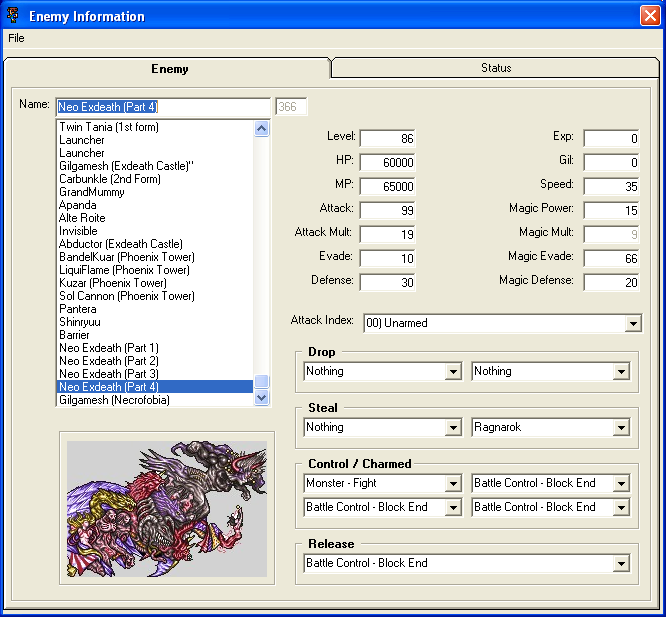Click the Level value field
This screenshot has height=617, width=666.
(388, 138)
